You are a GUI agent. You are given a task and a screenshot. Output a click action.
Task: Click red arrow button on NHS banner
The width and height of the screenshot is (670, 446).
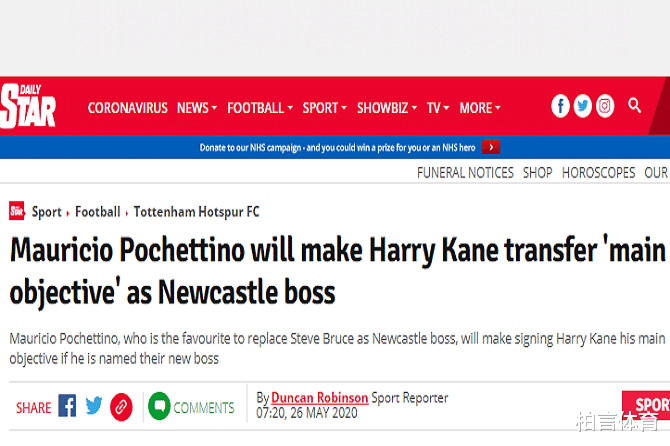coord(490,147)
